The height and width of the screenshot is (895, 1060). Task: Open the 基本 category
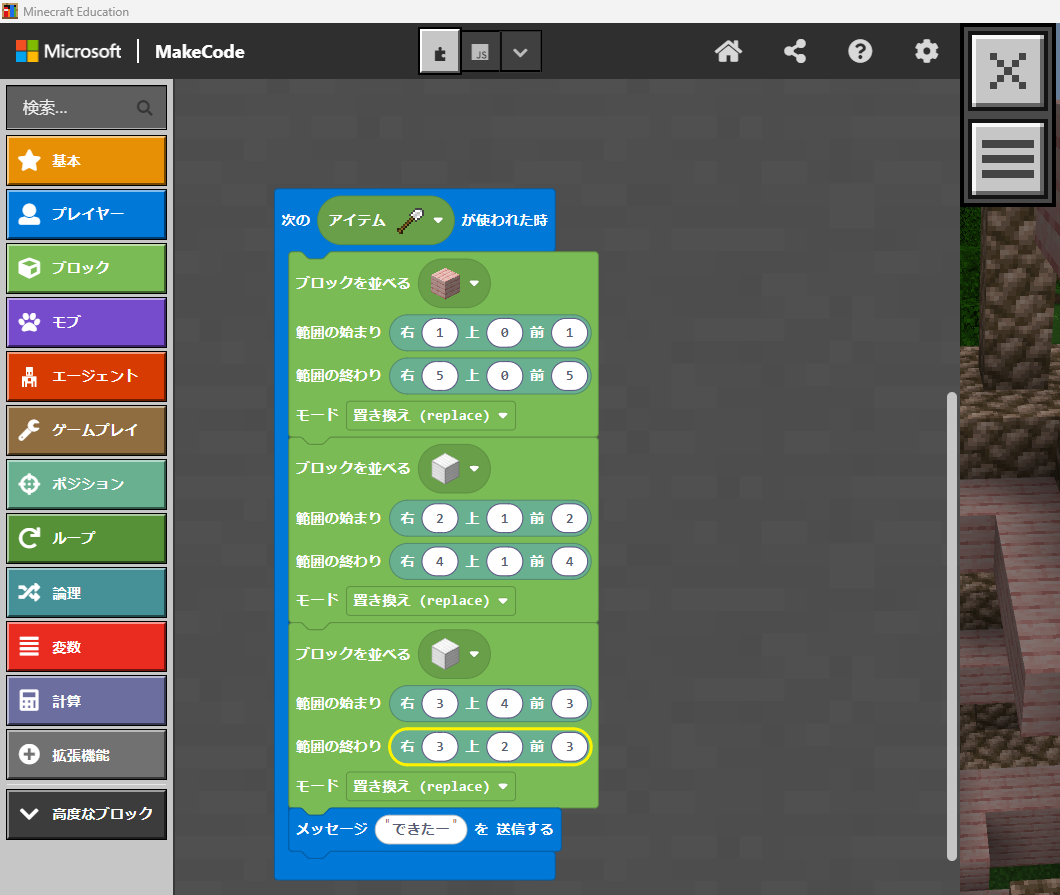(x=87, y=161)
